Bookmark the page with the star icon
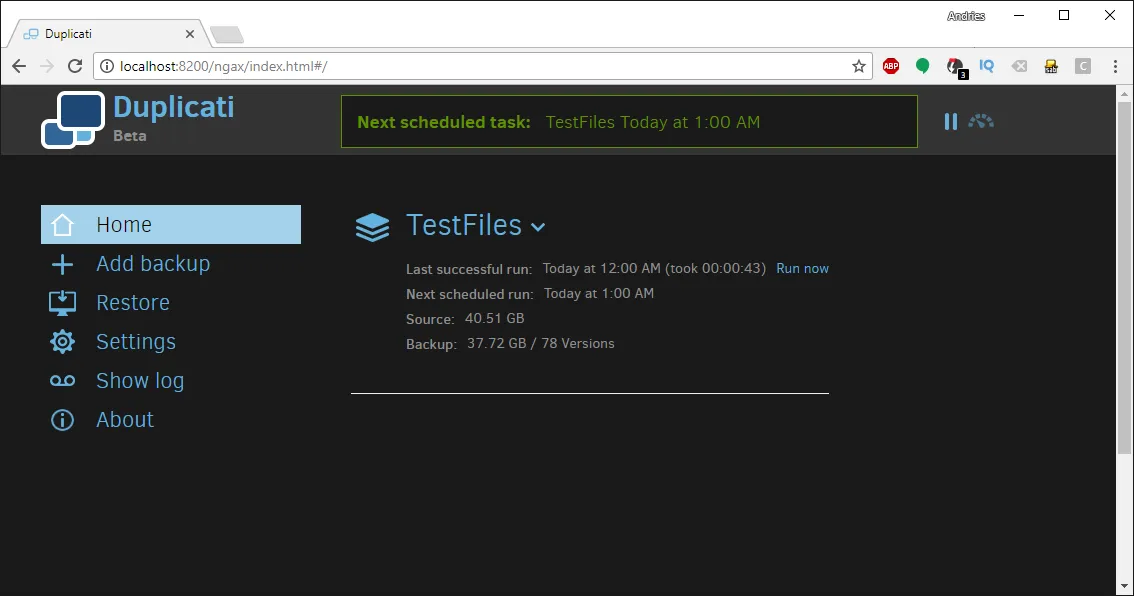Viewport: 1134px width, 596px height. tap(858, 67)
